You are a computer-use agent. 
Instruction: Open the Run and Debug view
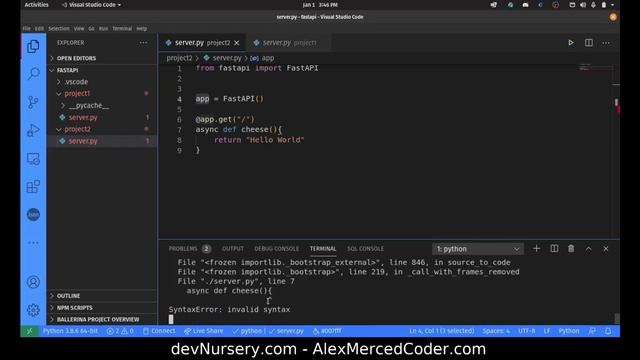tap(33, 131)
